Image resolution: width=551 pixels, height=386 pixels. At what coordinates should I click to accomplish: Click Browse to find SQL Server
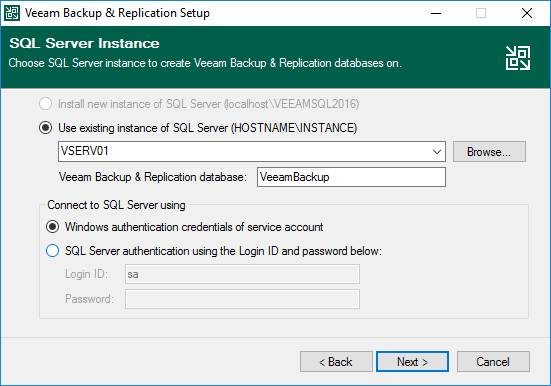(x=489, y=152)
